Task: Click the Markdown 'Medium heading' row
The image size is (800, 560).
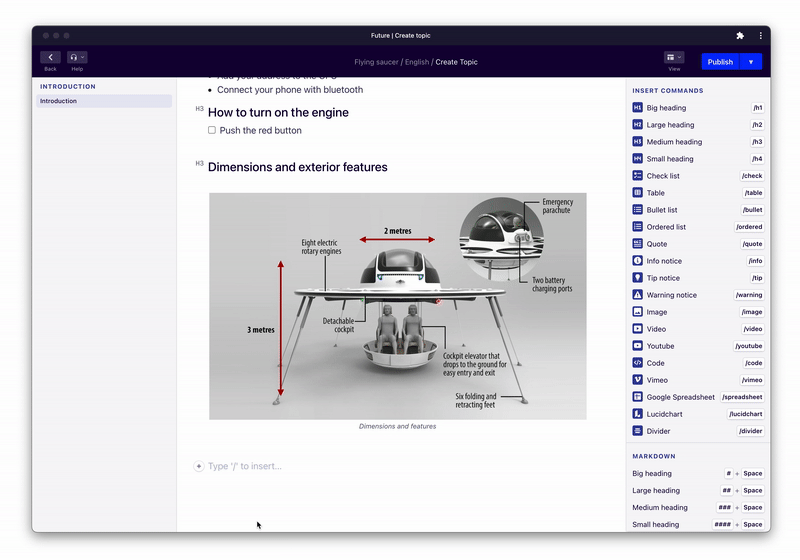Action: 697,507
